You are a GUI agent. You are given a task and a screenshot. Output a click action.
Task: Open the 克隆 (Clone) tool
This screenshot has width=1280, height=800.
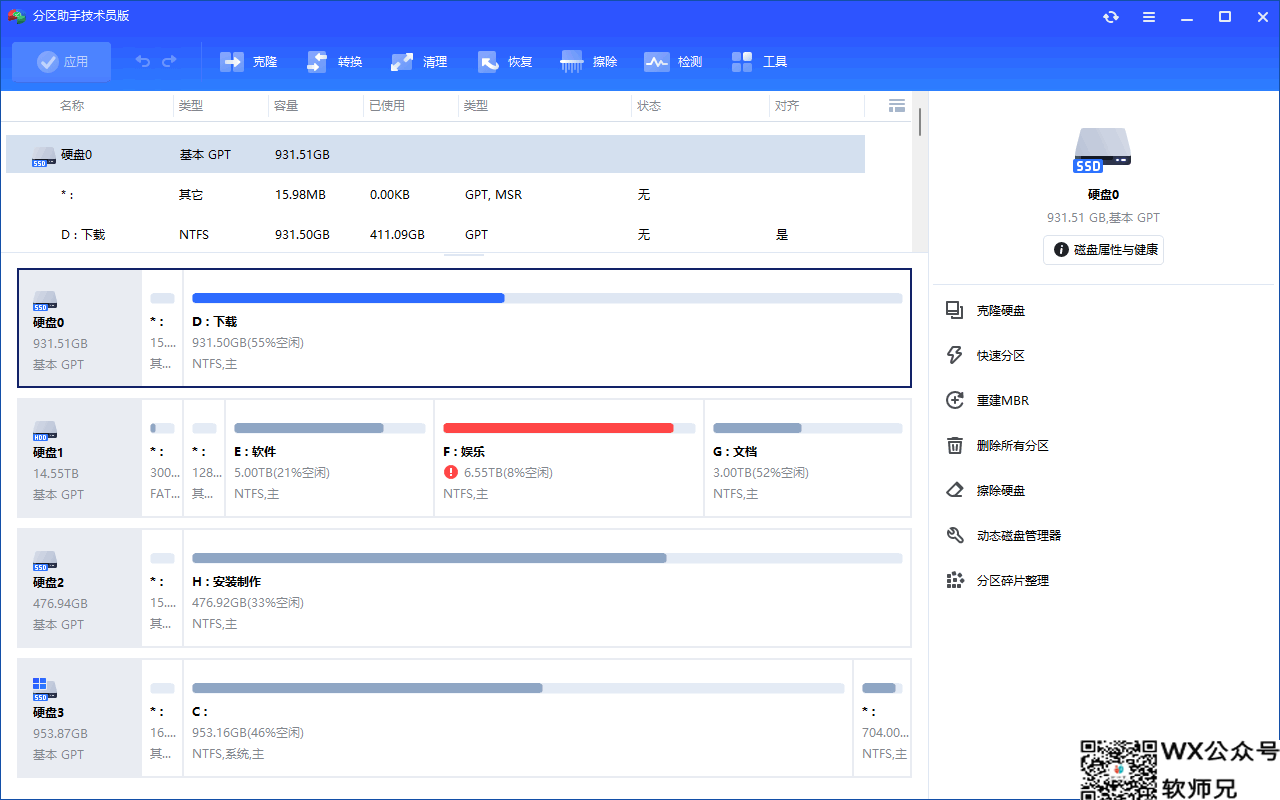pos(249,62)
